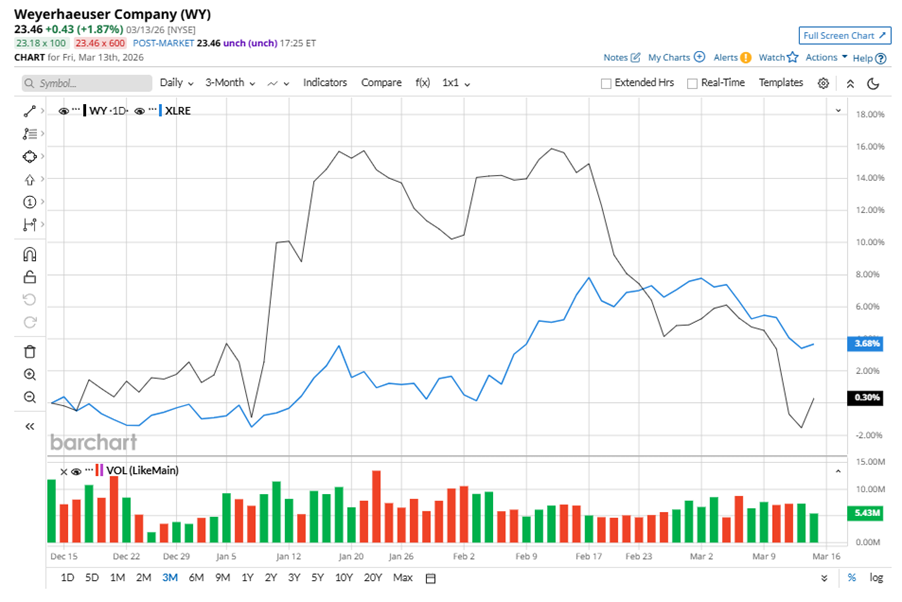
Task: Click the Help question mark icon
Action: coord(881,58)
